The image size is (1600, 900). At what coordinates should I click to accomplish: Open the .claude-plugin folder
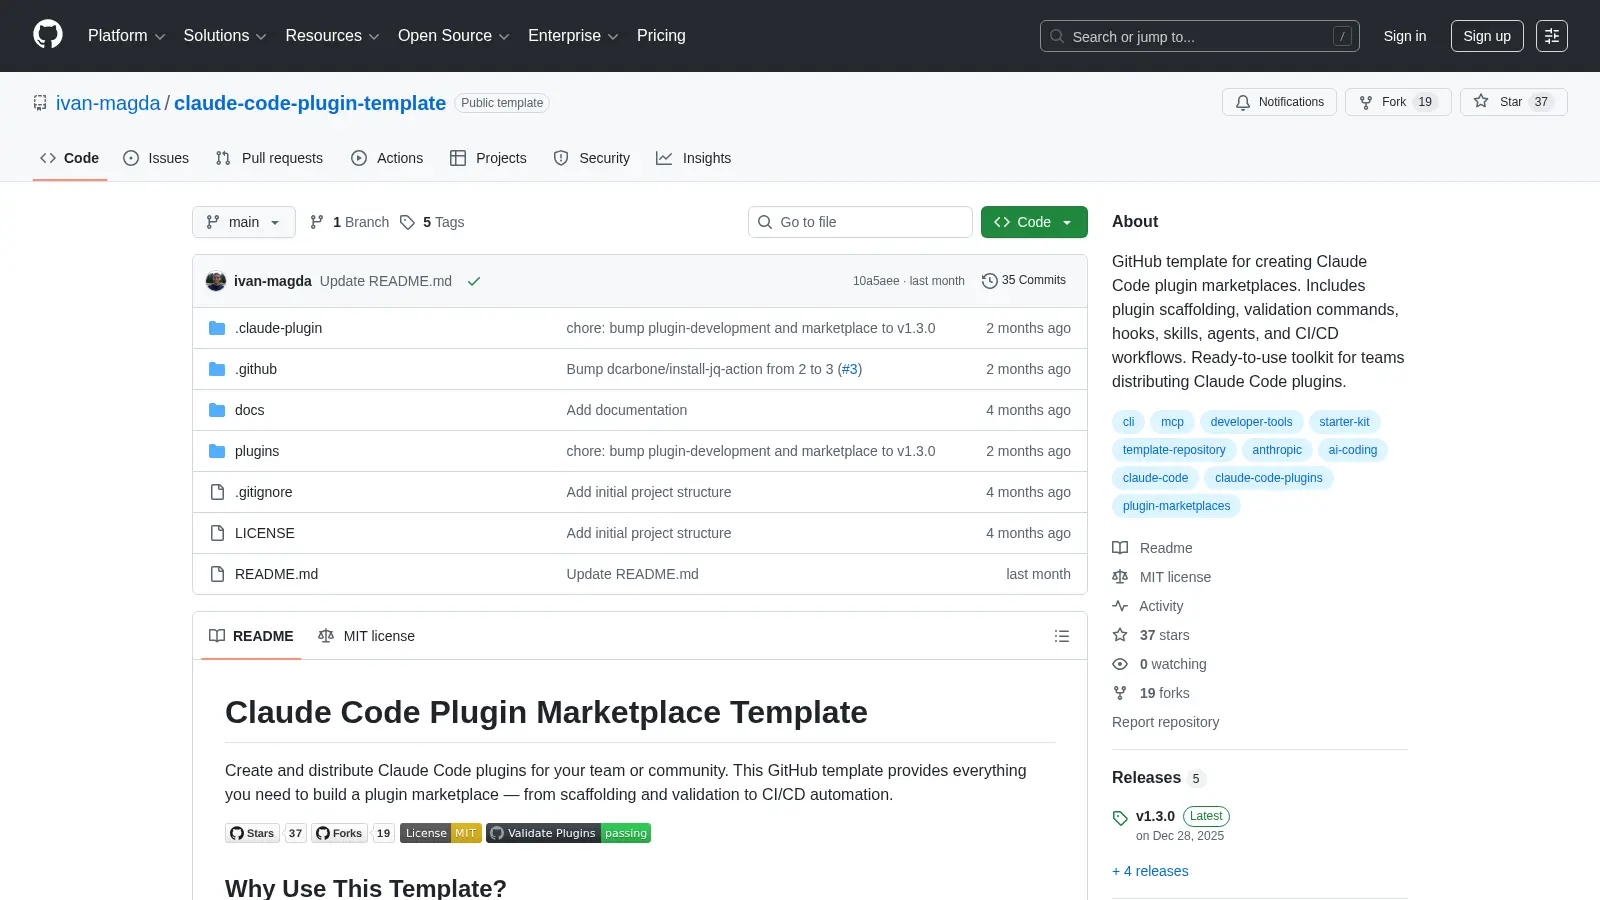(278, 328)
